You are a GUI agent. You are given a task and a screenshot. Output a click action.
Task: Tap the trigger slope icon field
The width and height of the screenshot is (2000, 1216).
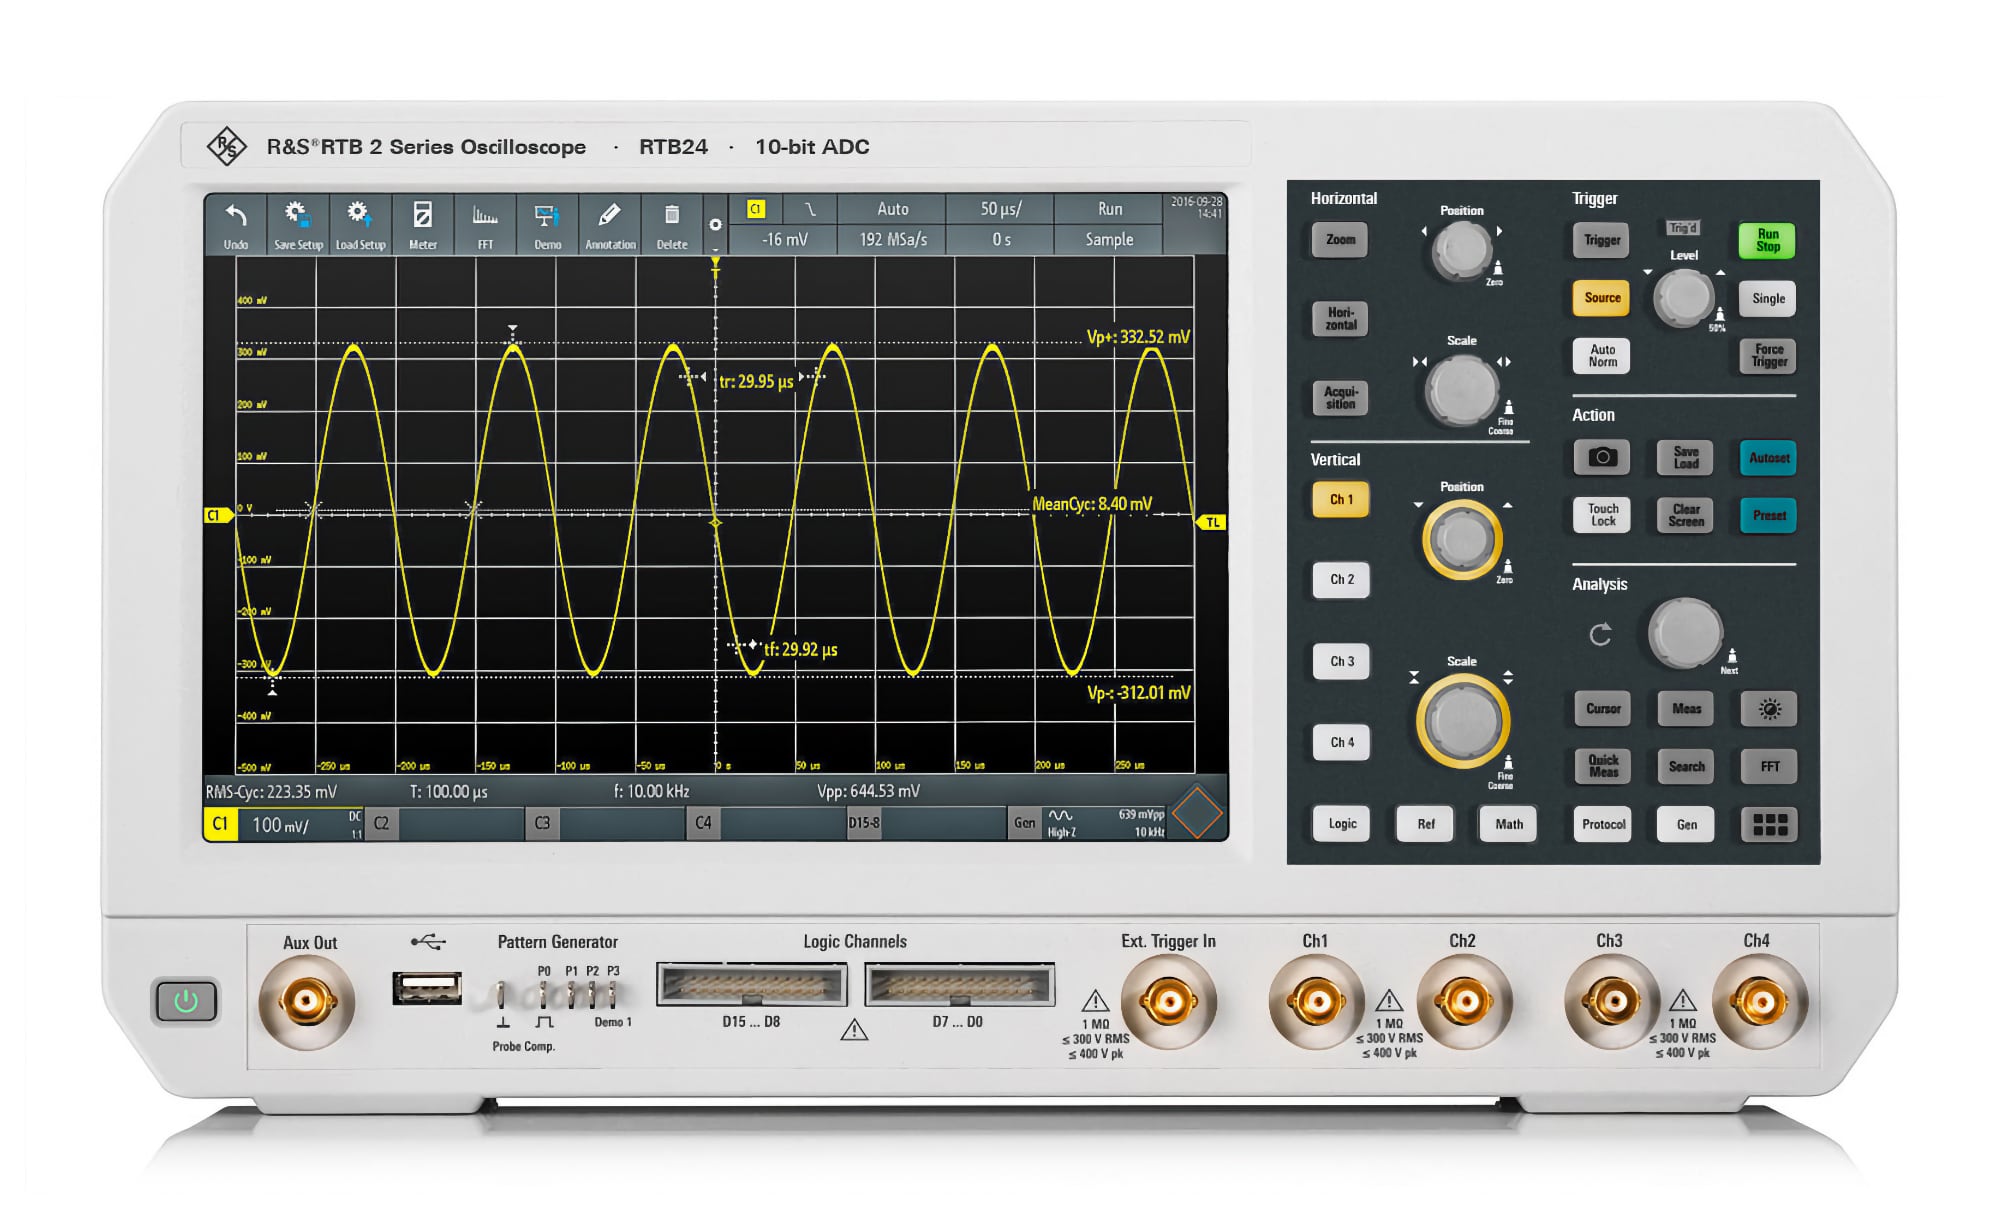point(810,209)
